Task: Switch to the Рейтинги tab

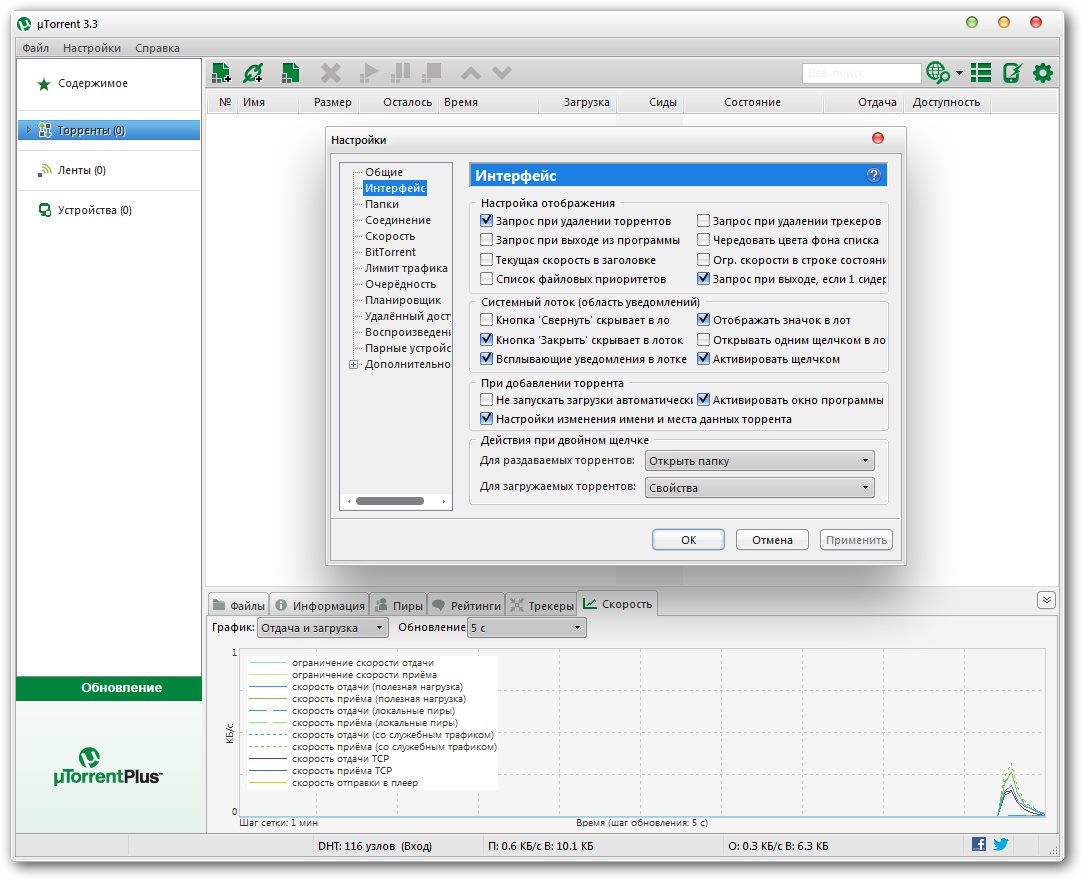Action: [x=467, y=605]
